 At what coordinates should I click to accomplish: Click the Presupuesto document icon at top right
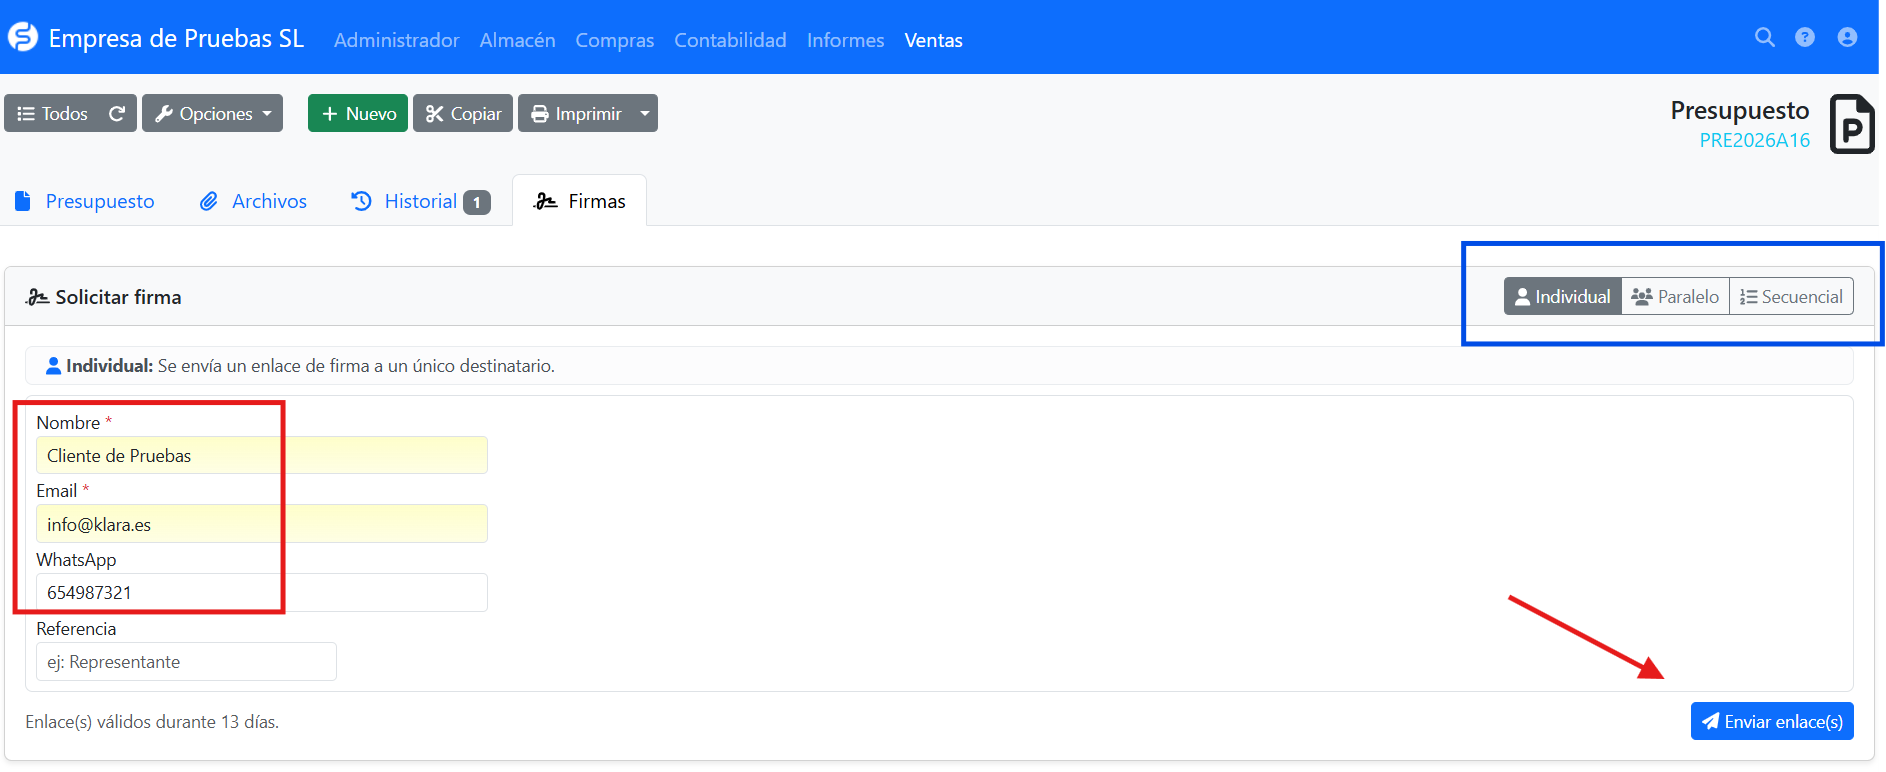1851,125
